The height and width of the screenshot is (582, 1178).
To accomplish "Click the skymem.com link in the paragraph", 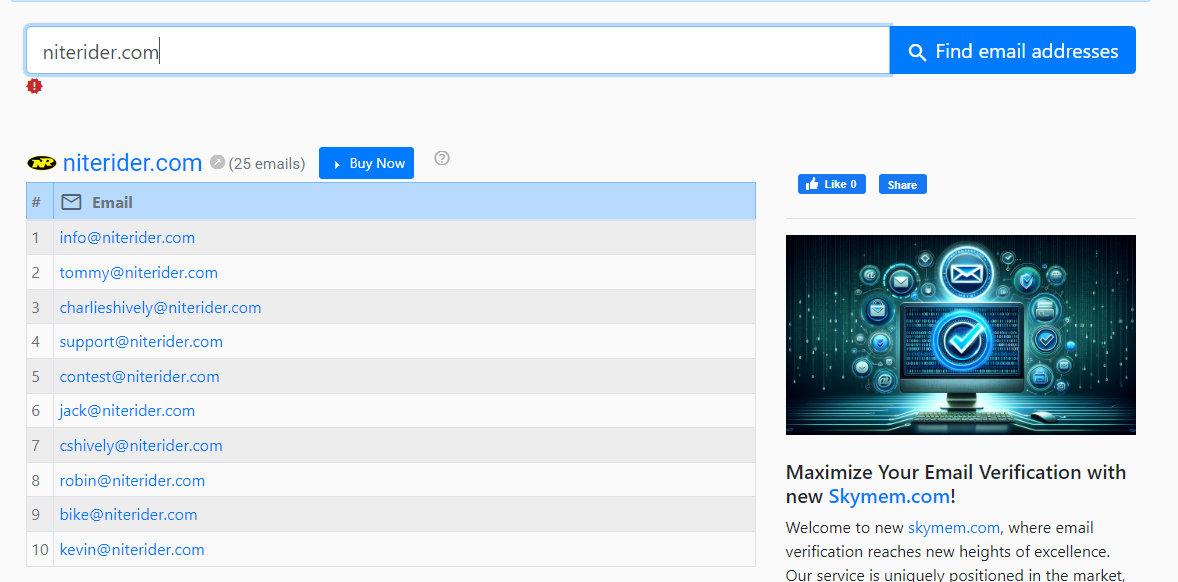I will coord(953,528).
